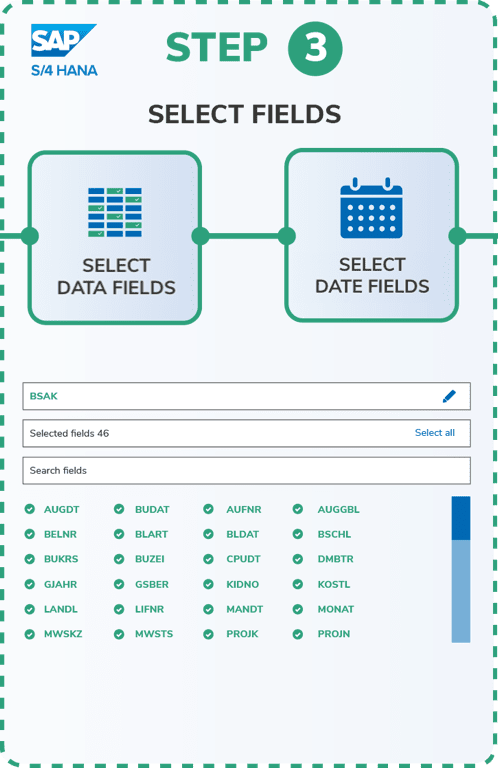This screenshot has height=768, width=498.
Task: Deselect the AUGGBL field checkbox
Action: click(298, 509)
